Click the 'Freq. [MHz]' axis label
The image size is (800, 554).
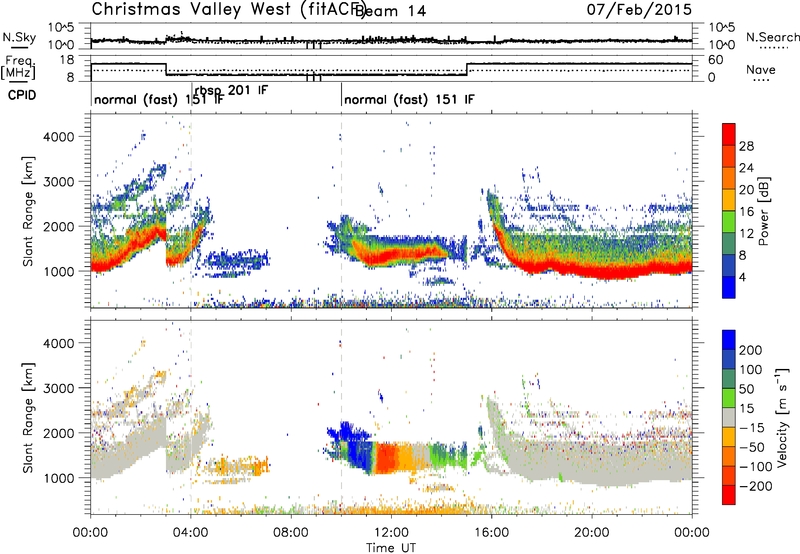[19, 68]
